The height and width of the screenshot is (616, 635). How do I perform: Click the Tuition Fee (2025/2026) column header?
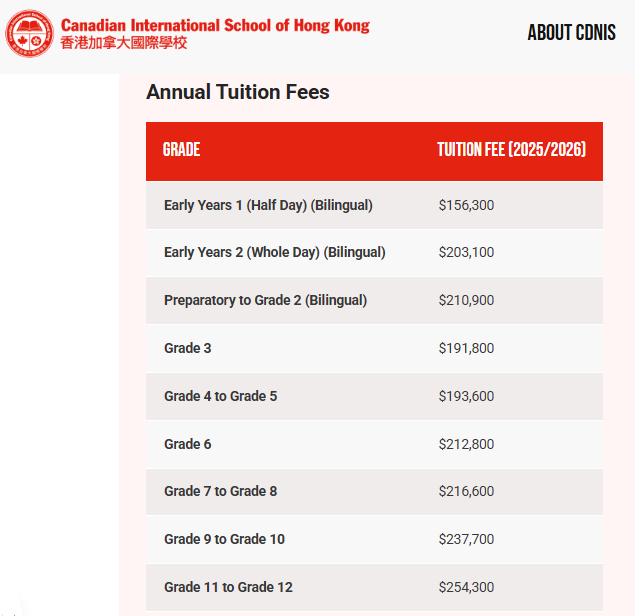pos(511,150)
